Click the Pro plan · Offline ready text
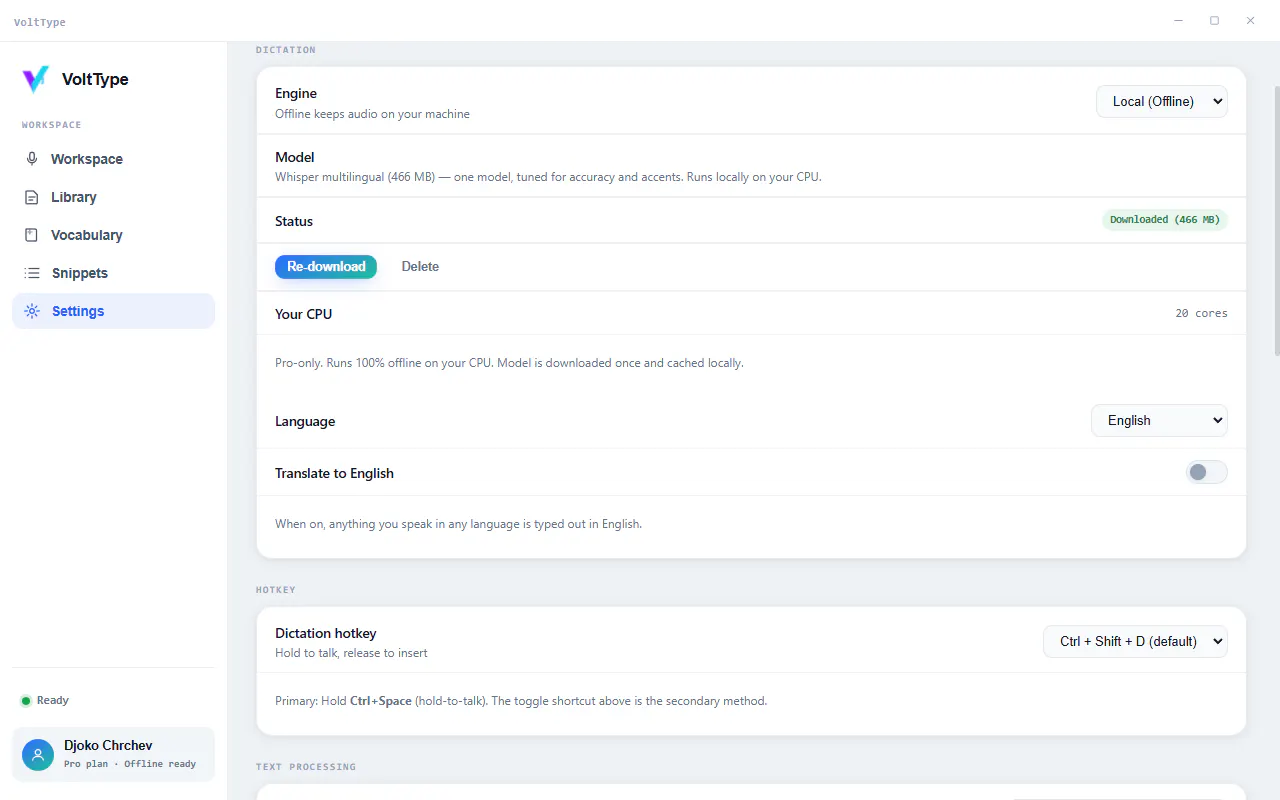Viewport: 1280px width, 800px height. [130, 764]
